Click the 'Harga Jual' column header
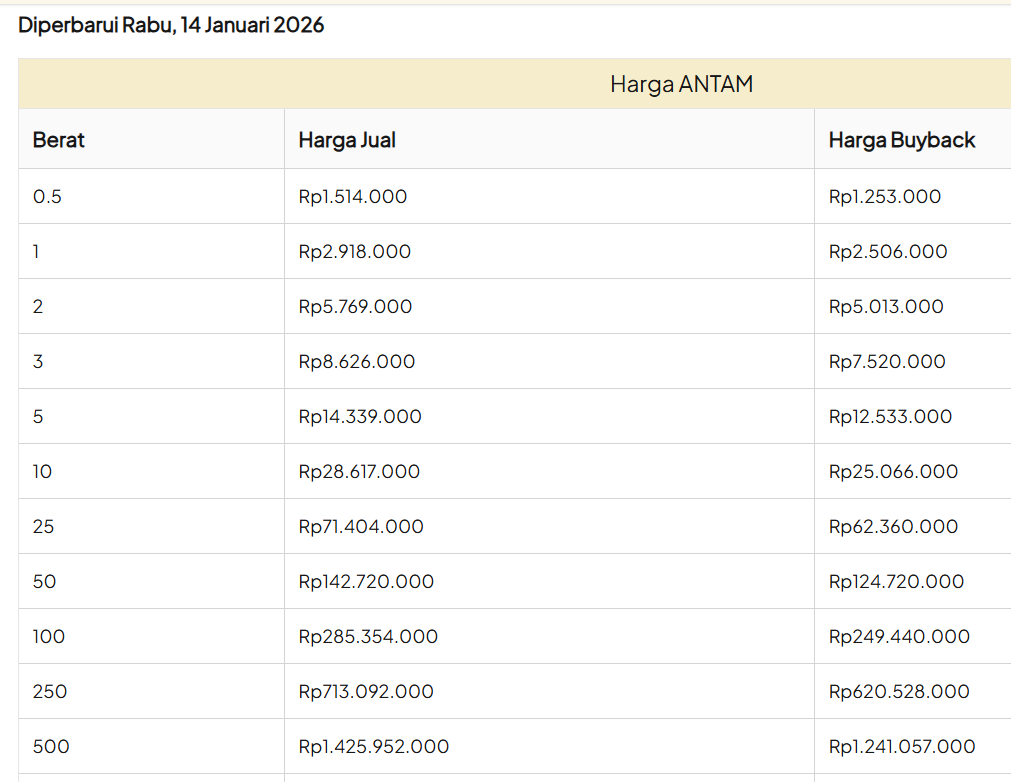The width and height of the screenshot is (1011, 782). click(347, 140)
